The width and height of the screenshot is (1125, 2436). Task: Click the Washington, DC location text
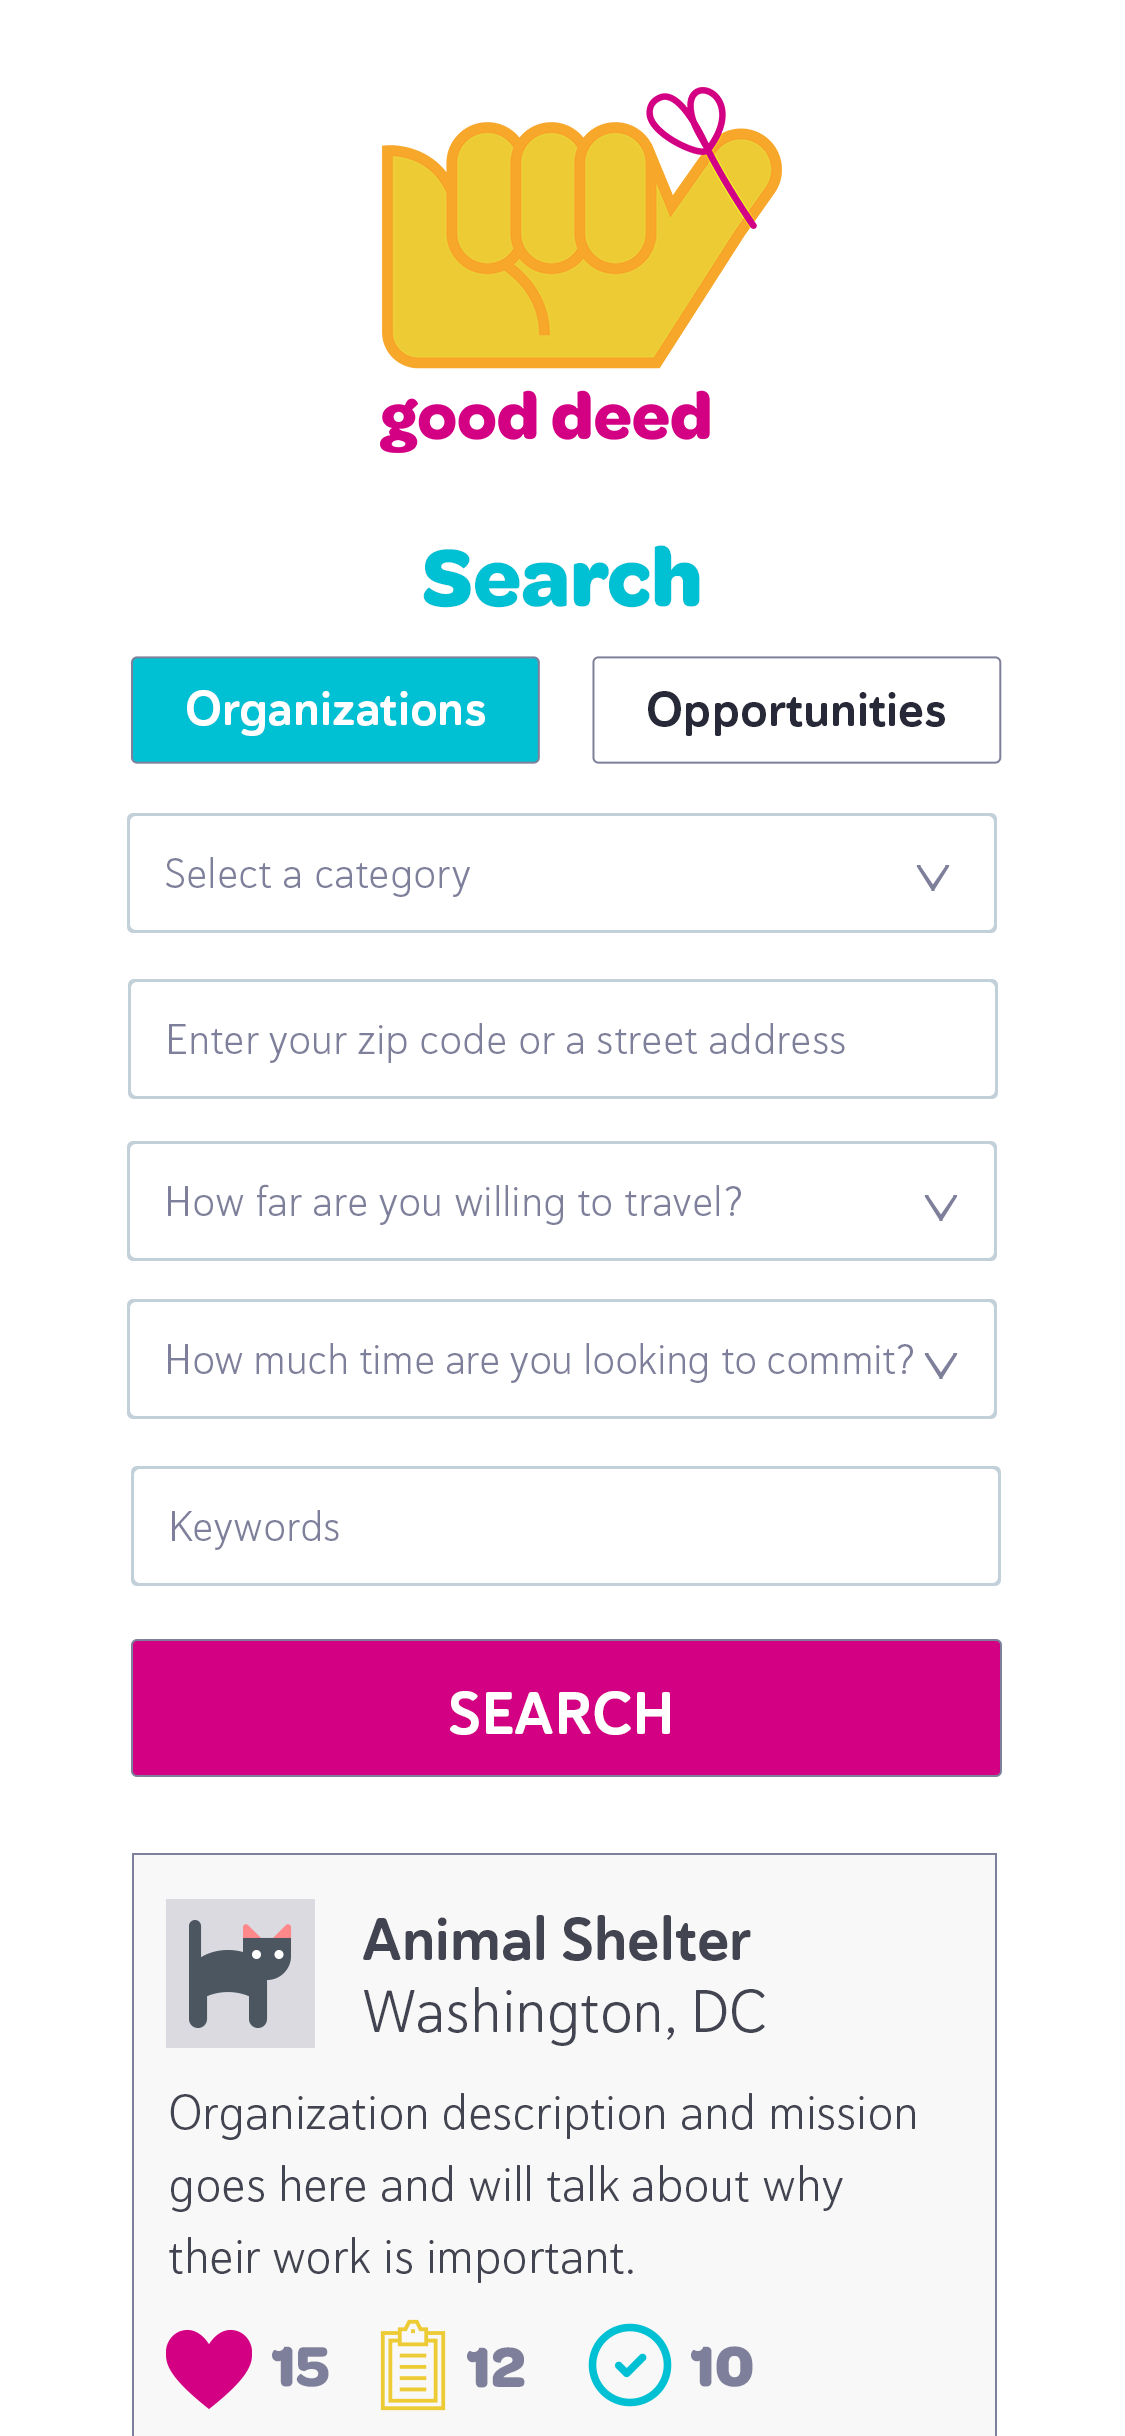[565, 2012]
